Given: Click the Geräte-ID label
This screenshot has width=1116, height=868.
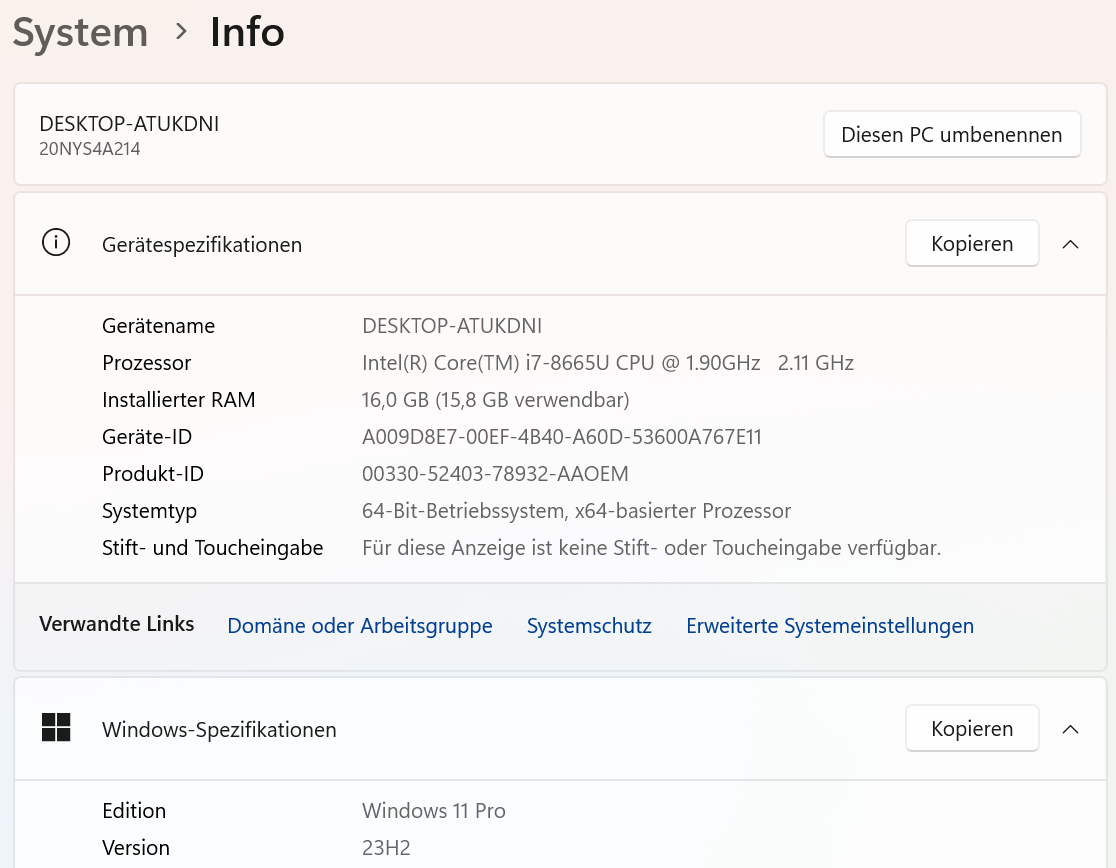Looking at the screenshot, I should (x=147, y=437).
